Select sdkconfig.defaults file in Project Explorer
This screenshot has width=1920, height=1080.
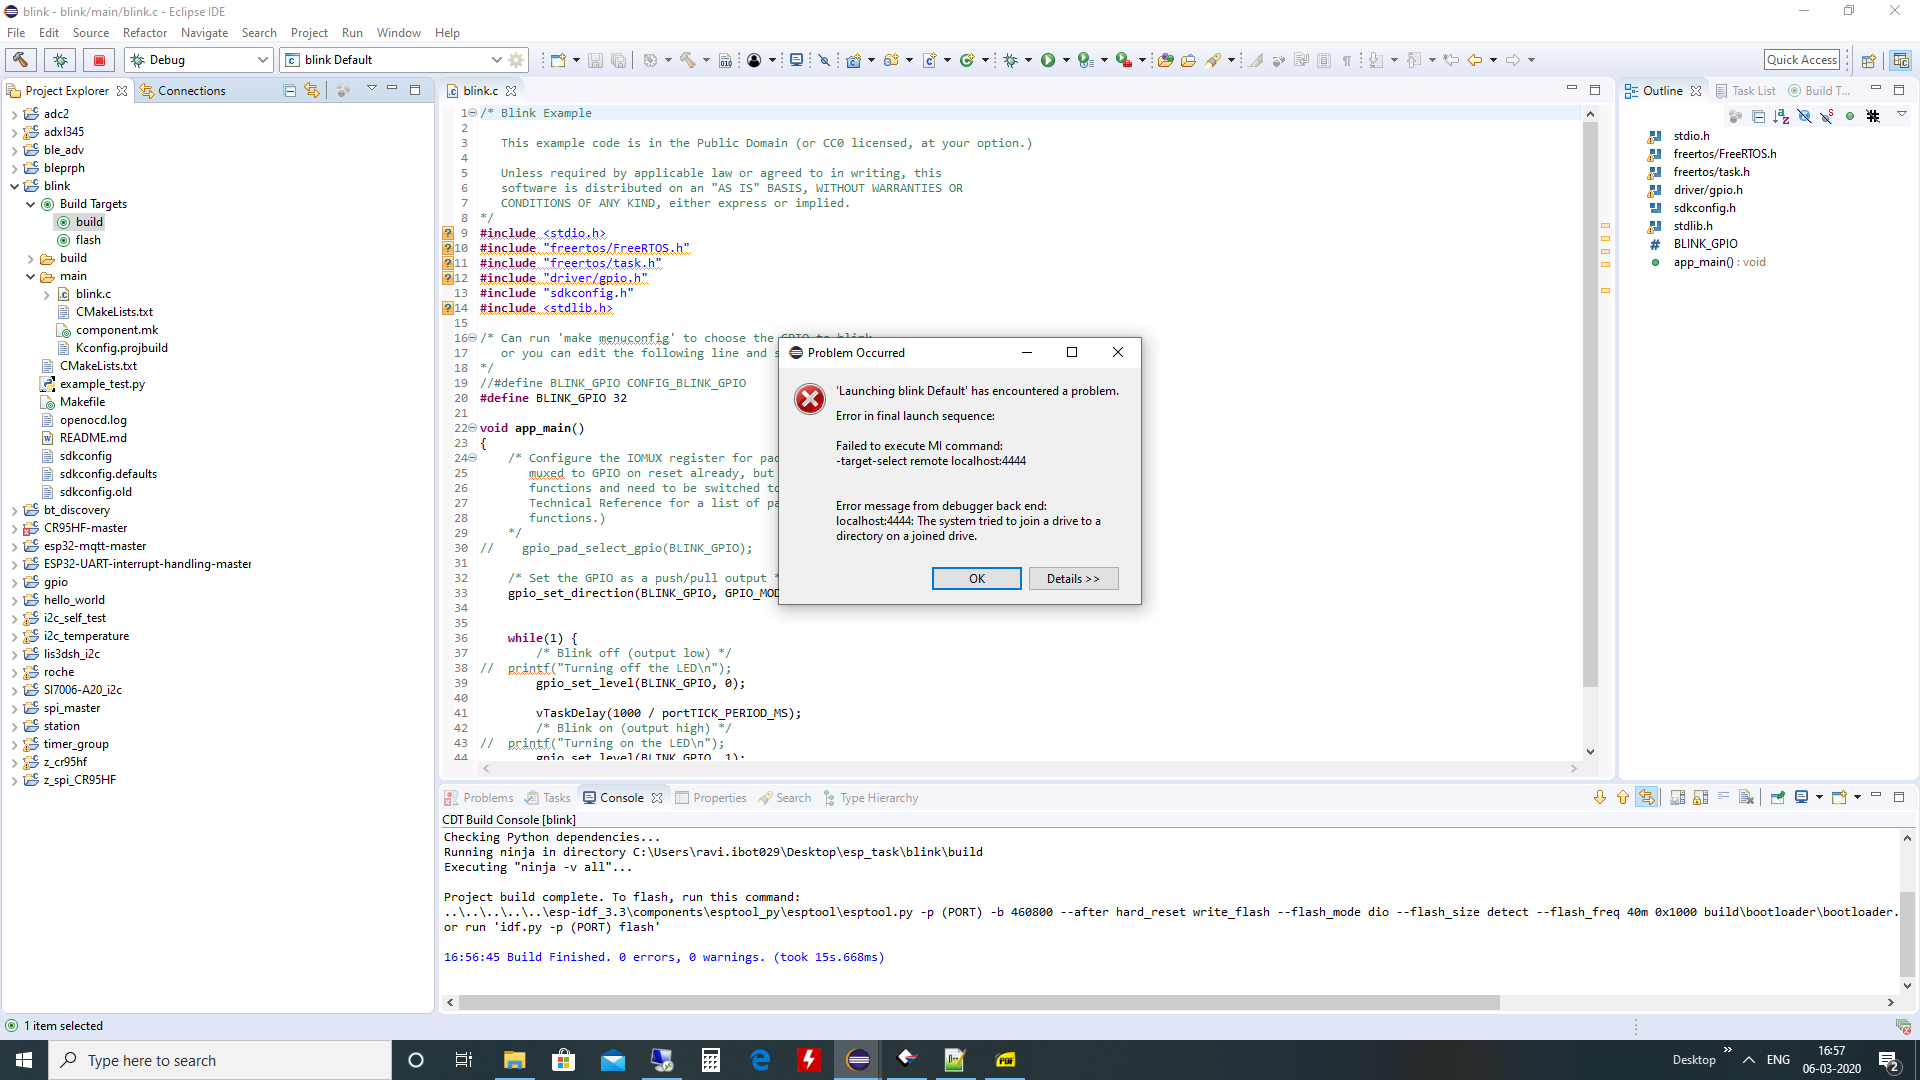pyautogui.click(x=108, y=474)
